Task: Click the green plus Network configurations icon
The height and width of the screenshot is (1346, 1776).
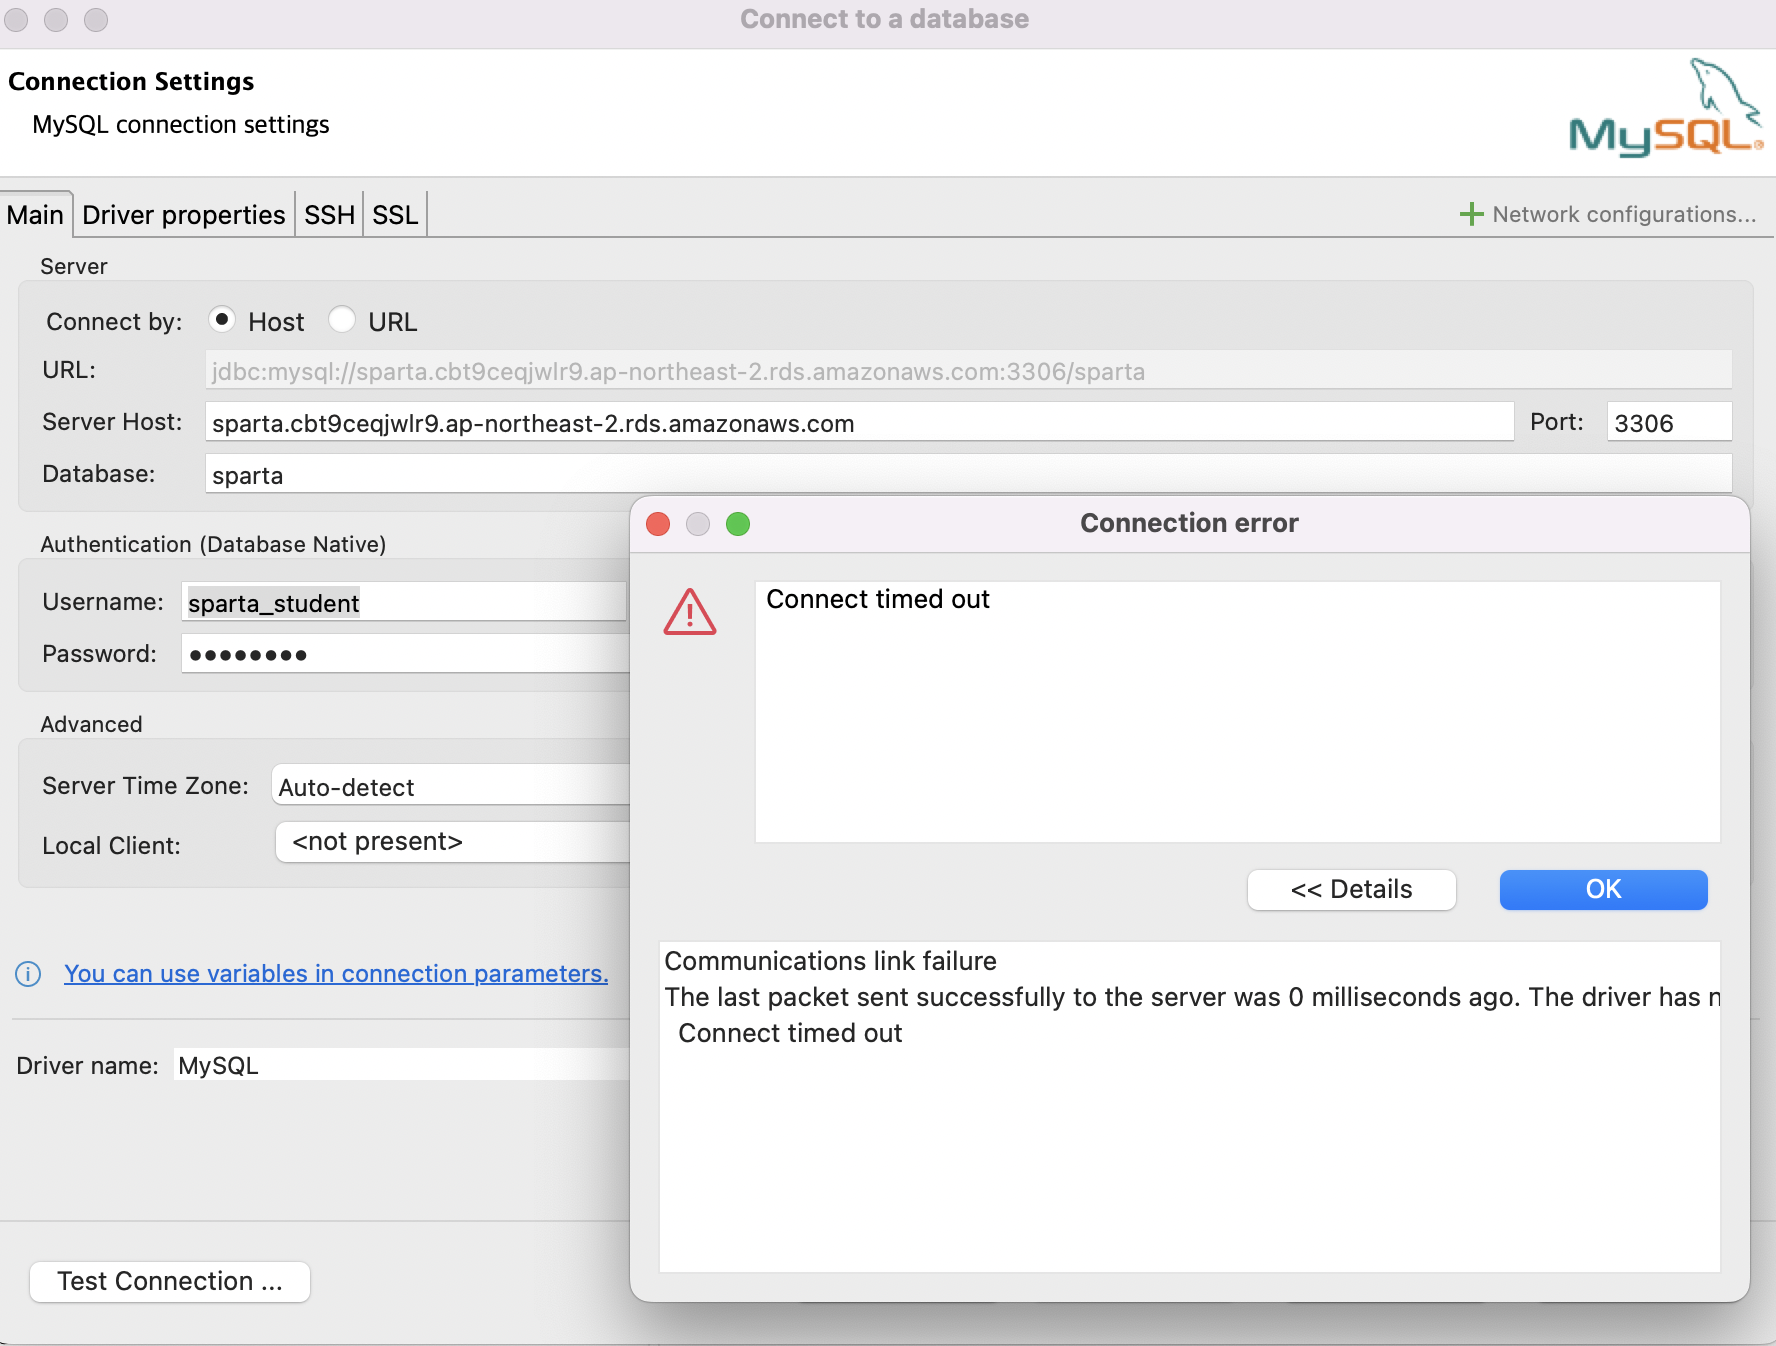Action: [1470, 214]
